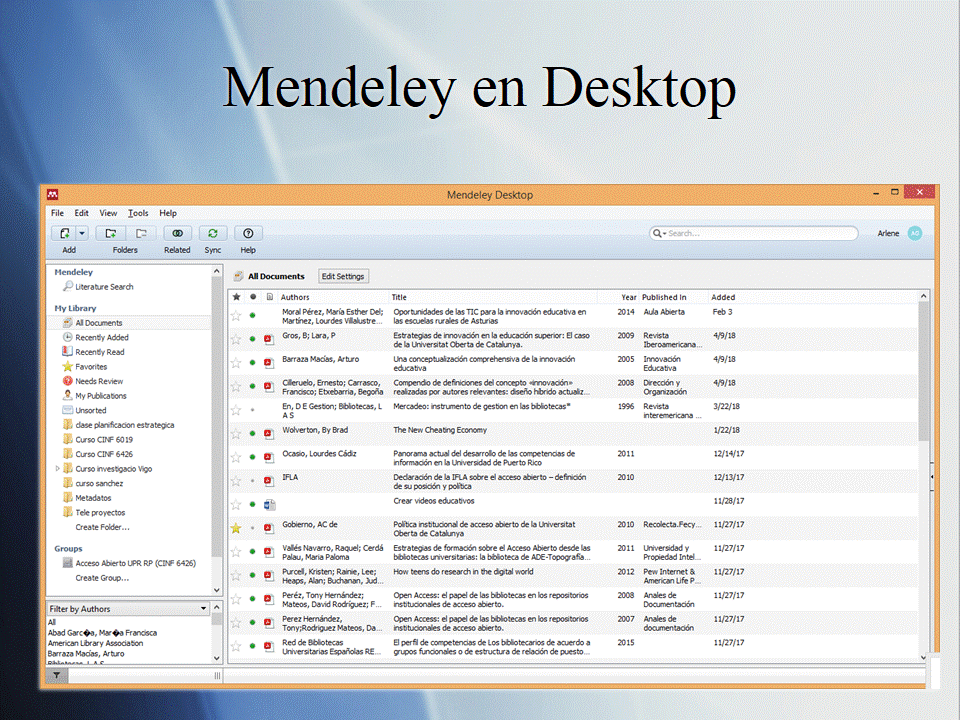Image resolution: width=960 pixels, height=720 pixels.
Task: Open the search magnifier options dropdown
Action: point(659,233)
